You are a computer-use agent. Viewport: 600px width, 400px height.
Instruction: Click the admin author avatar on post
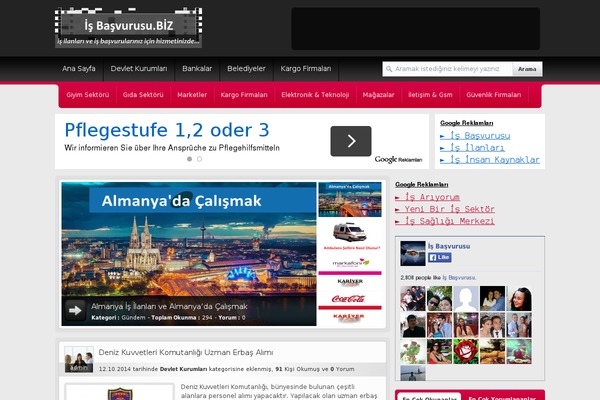[x=78, y=360]
